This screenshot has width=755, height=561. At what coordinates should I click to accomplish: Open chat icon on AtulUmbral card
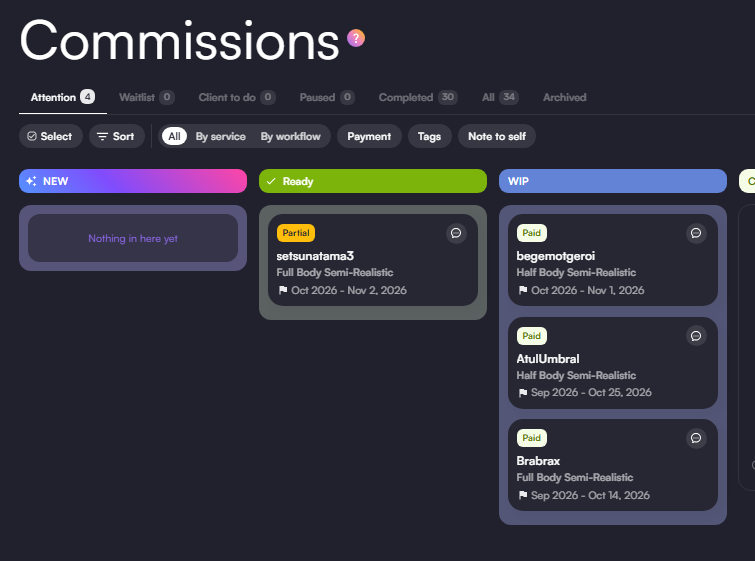pyautogui.click(x=696, y=336)
